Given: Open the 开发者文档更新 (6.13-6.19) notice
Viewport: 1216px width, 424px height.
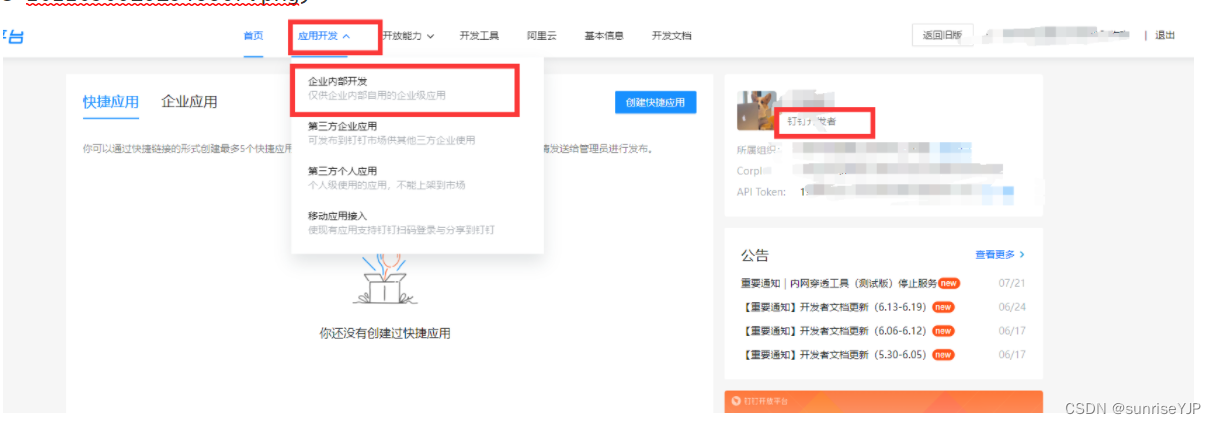Looking at the screenshot, I should pyautogui.click(x=834, y=307).
